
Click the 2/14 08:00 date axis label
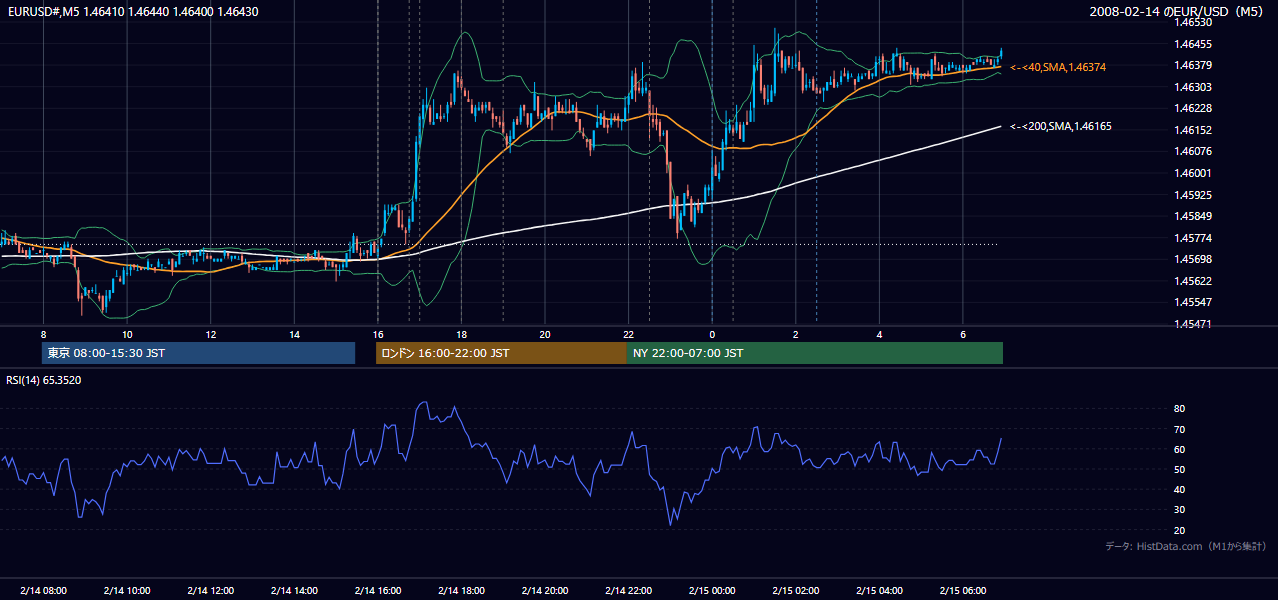click(43, 591)
